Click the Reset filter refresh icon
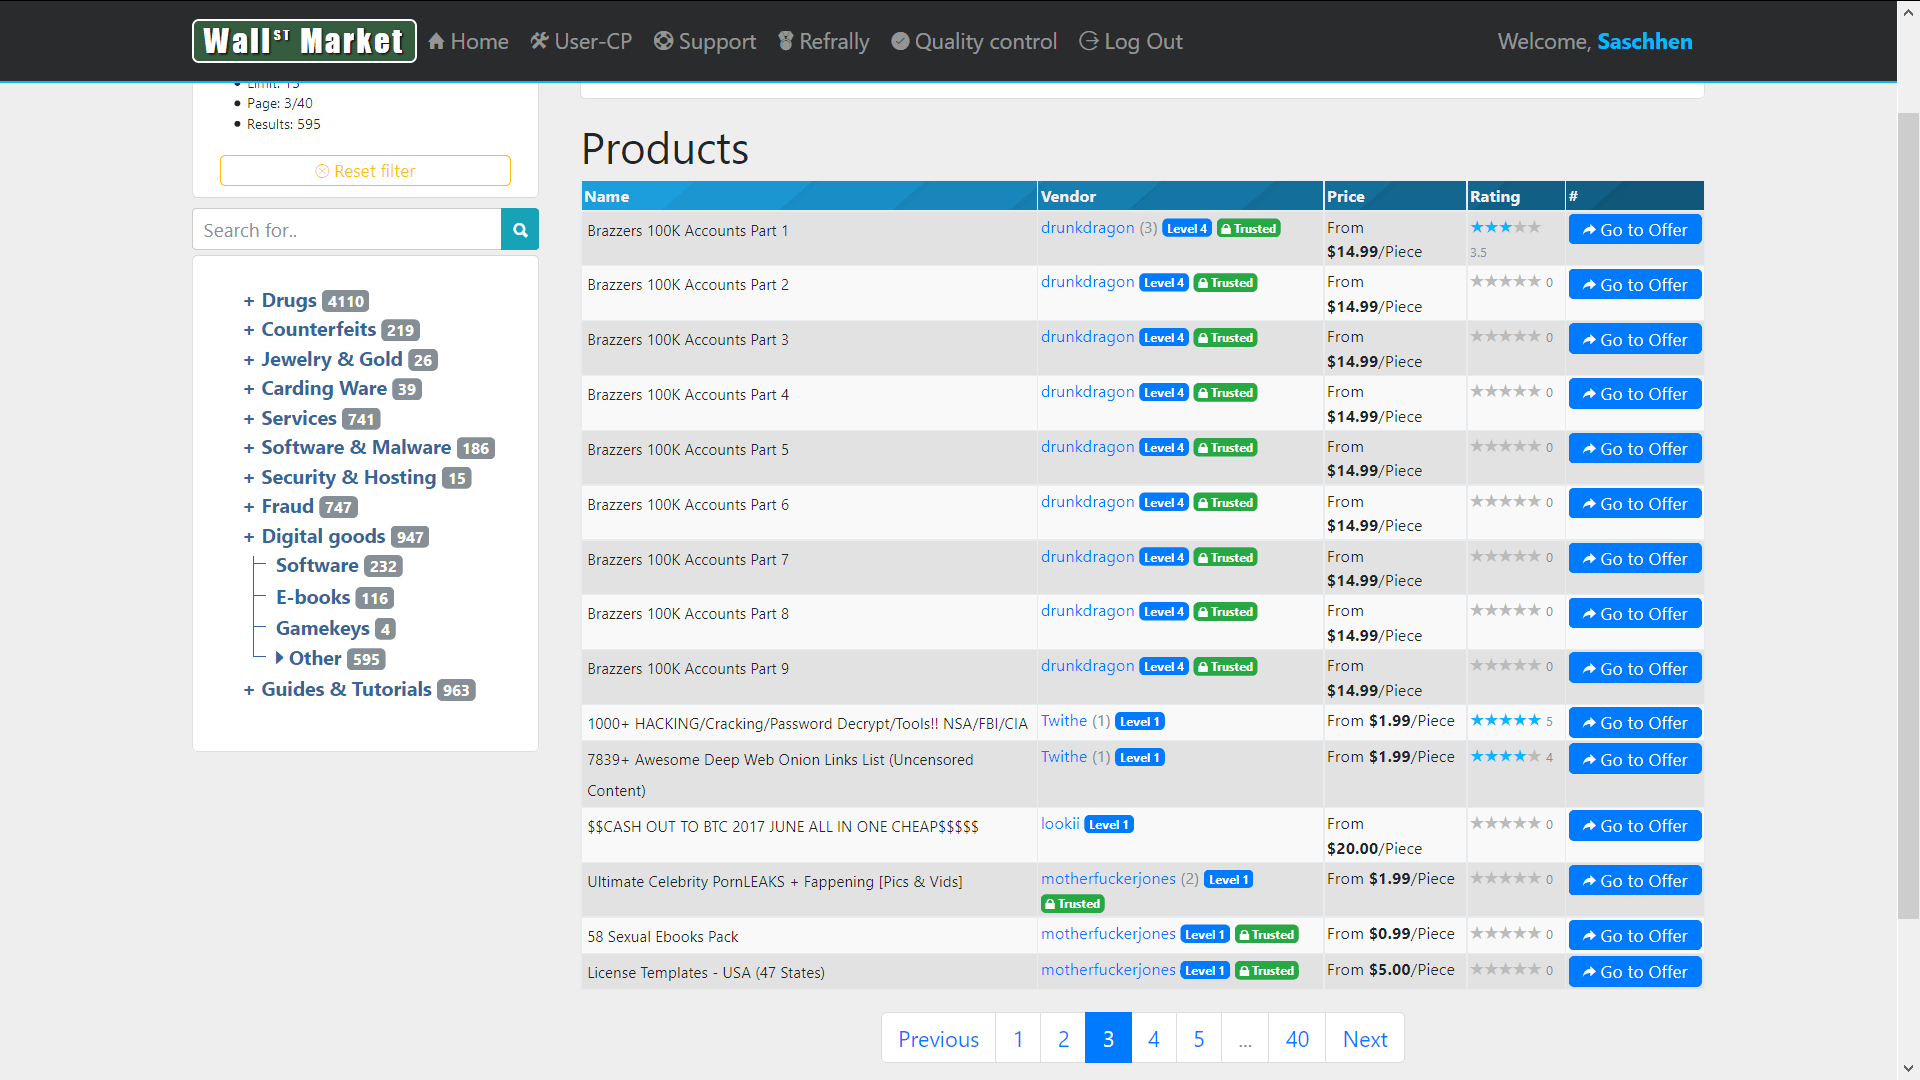This screenshot has width=1920, height=1080. [x=322, y=169]
